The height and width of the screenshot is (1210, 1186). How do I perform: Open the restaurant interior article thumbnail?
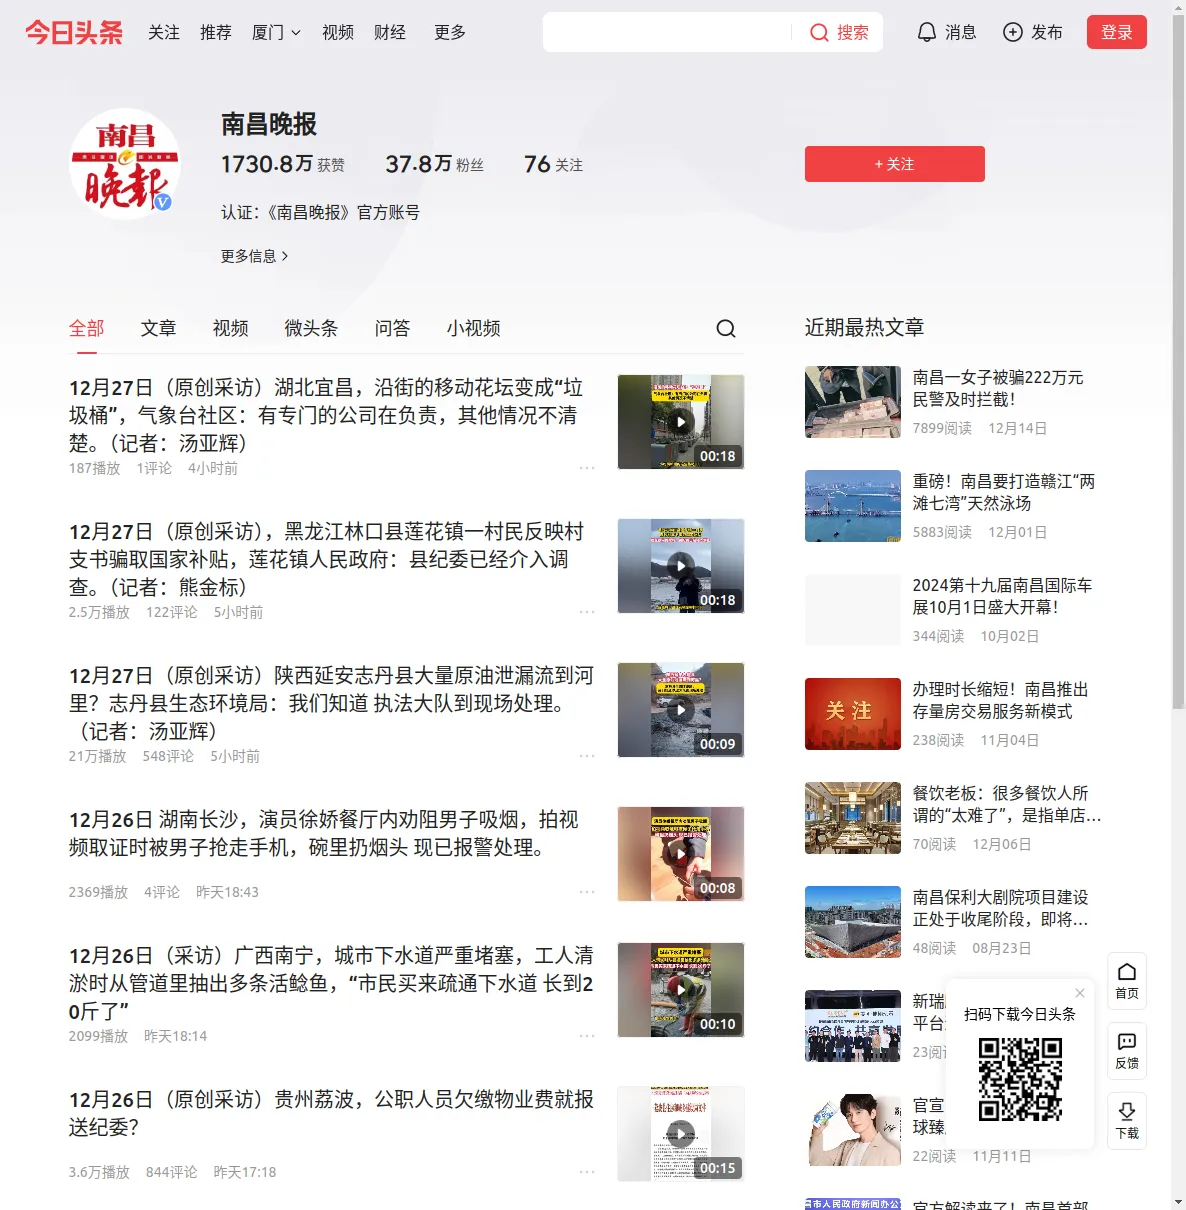tap(853, 818)
